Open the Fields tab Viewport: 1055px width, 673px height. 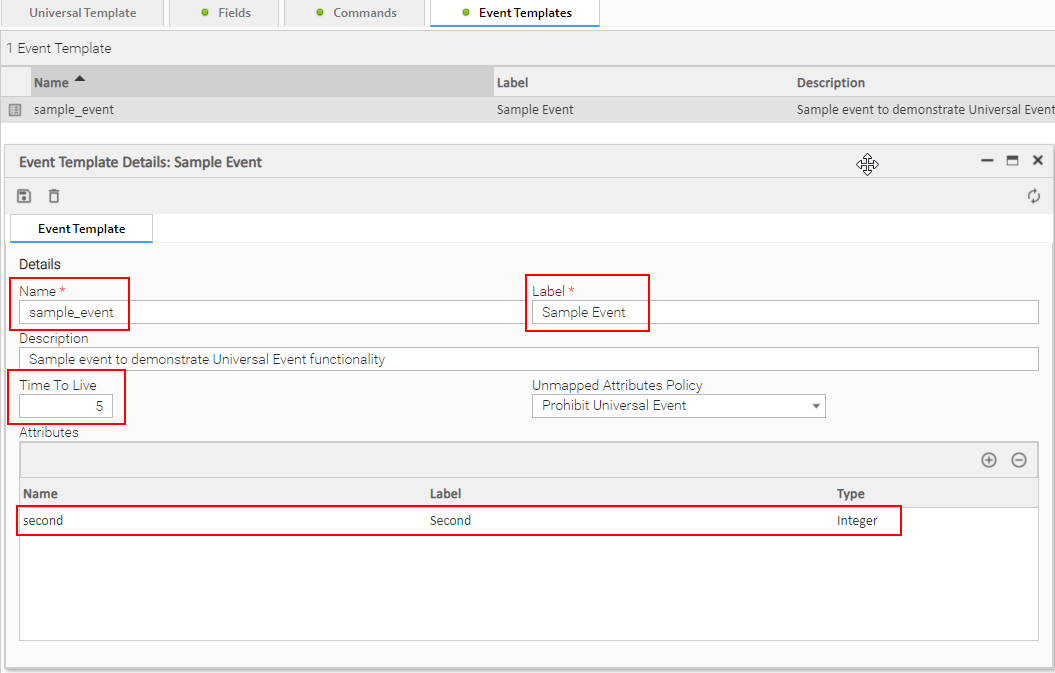[226, 13]
